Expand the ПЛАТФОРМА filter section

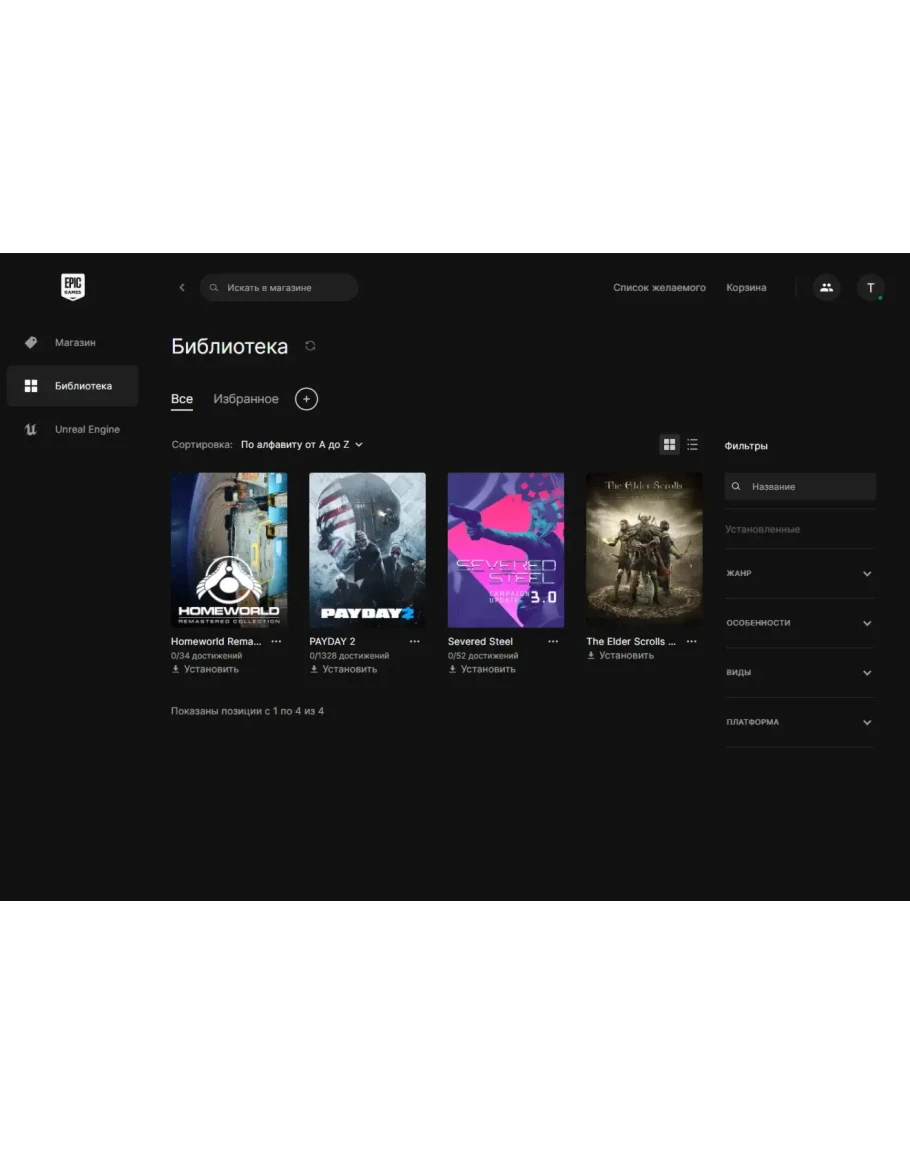click(867, 722)
